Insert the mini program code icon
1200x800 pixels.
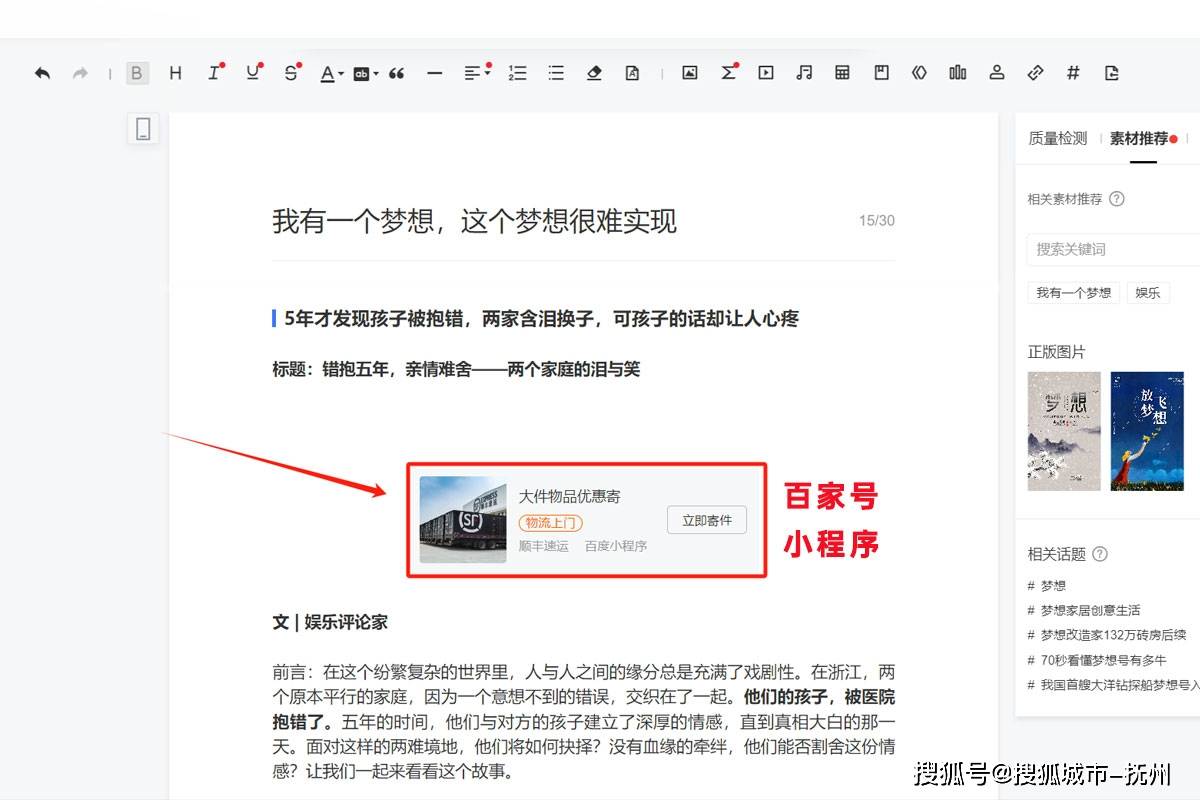(x=920, y=73)
